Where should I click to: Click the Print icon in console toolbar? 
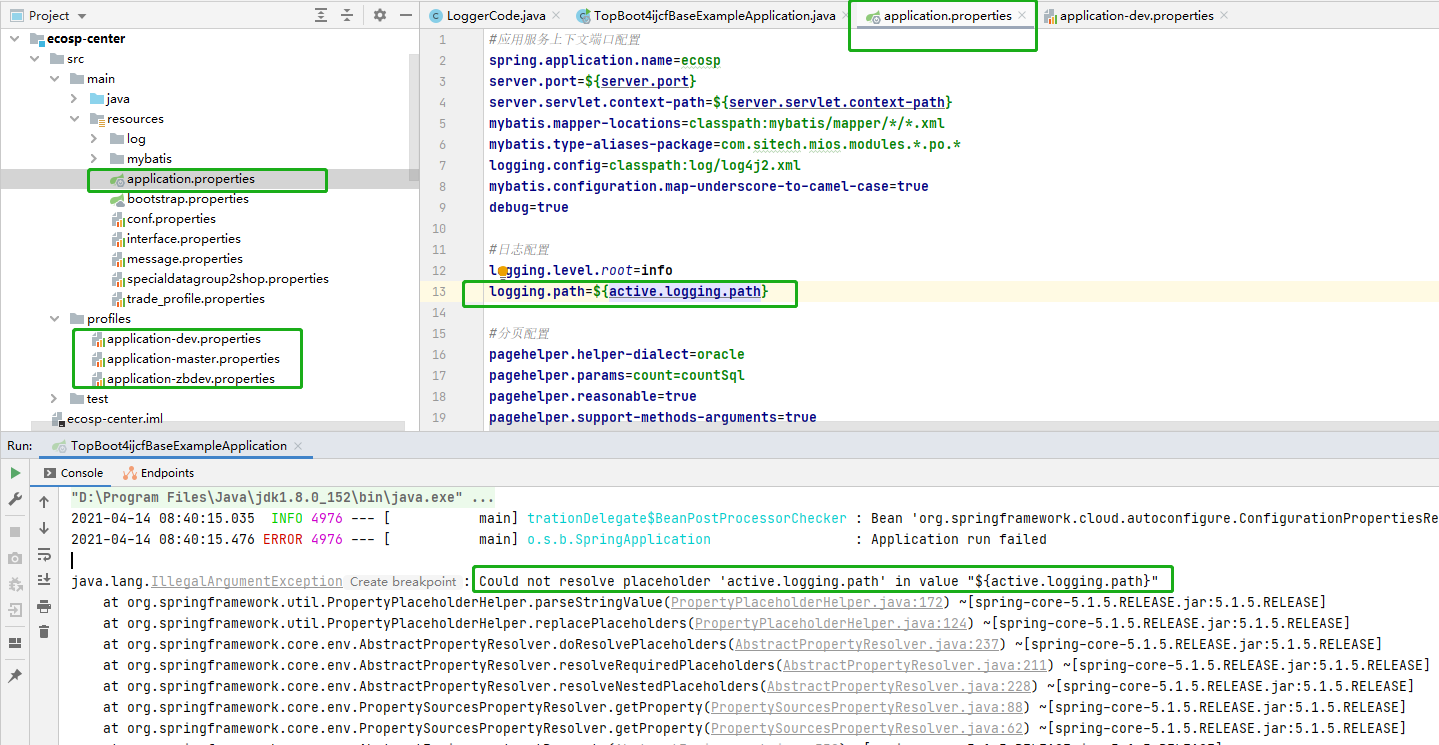[x=44, y=606]
